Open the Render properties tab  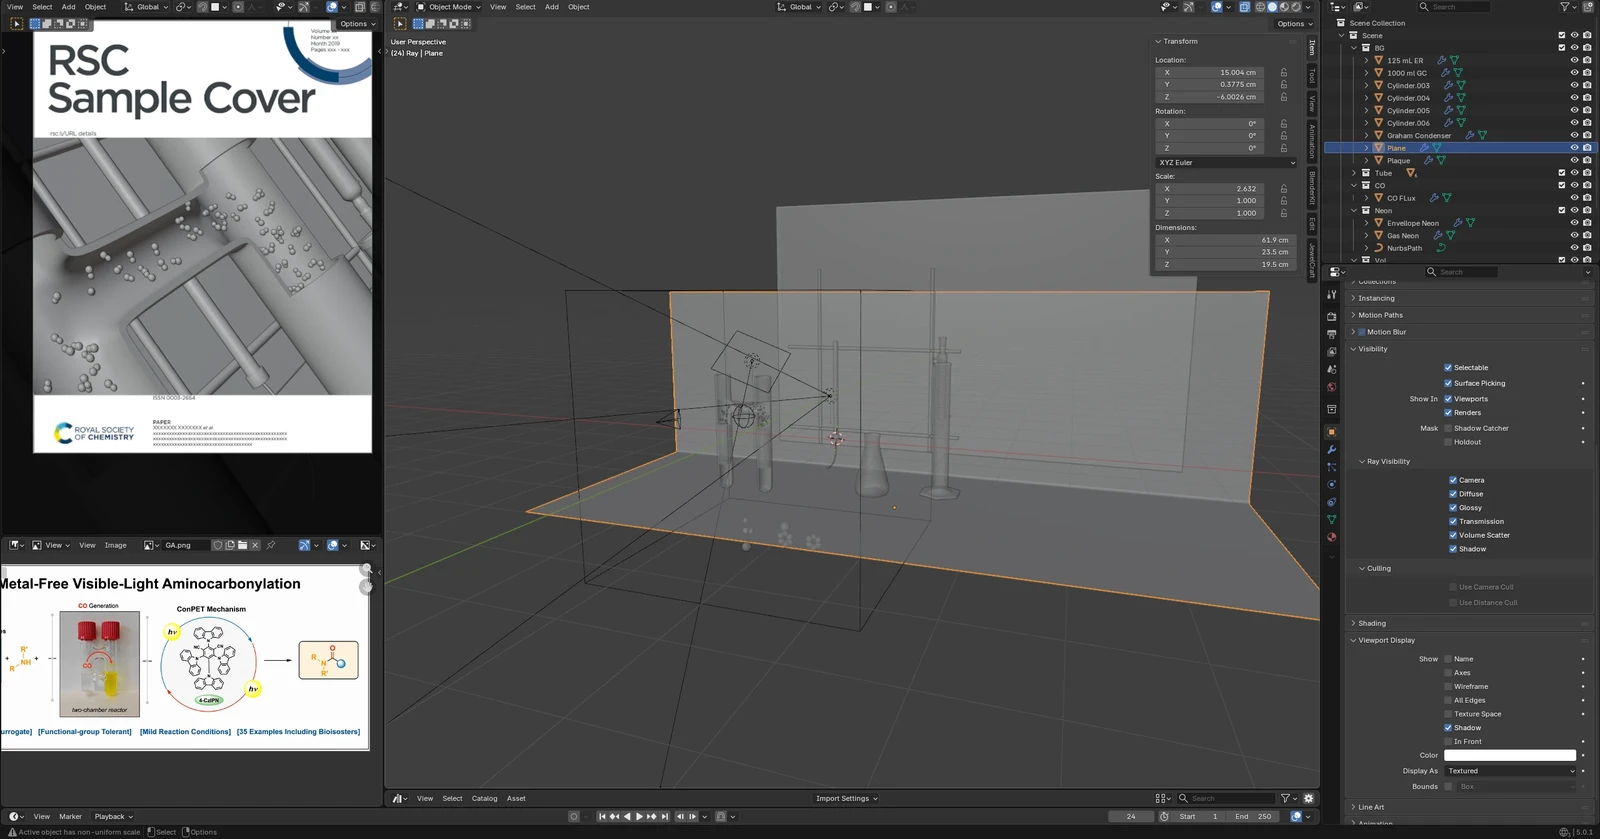pyautogui.click(x=1331, y=316)
